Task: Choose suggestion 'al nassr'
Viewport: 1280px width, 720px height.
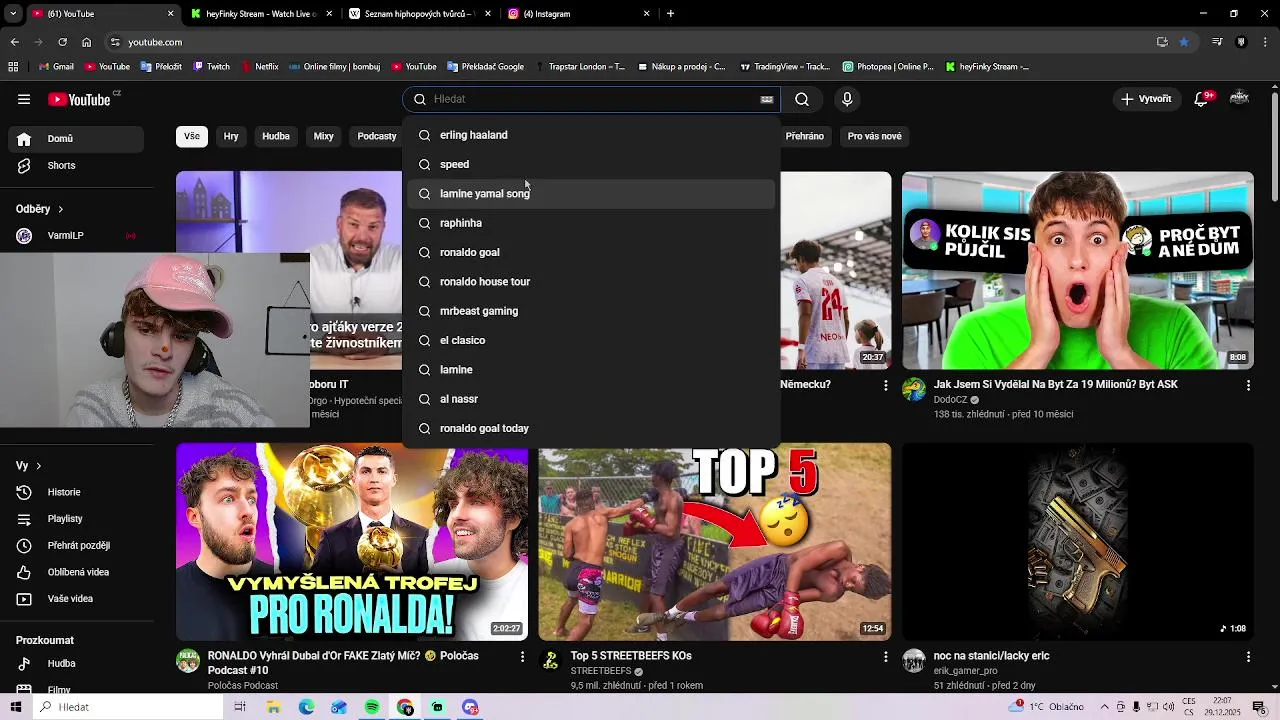Action: (591, 399)
